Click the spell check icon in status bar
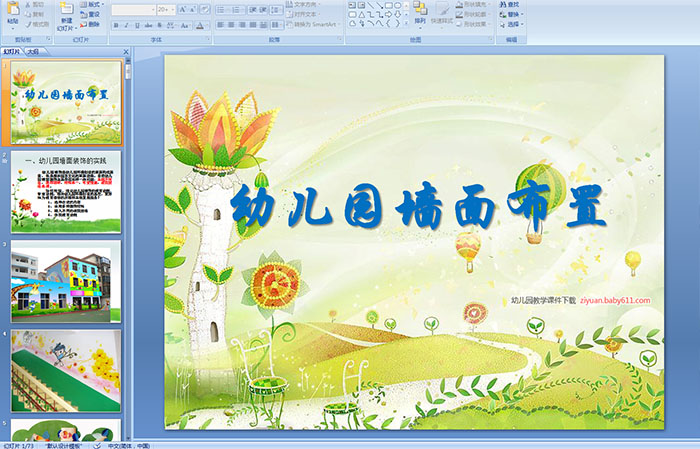The width and height of the screenshot is (700, 449). [x=97, y=445]
